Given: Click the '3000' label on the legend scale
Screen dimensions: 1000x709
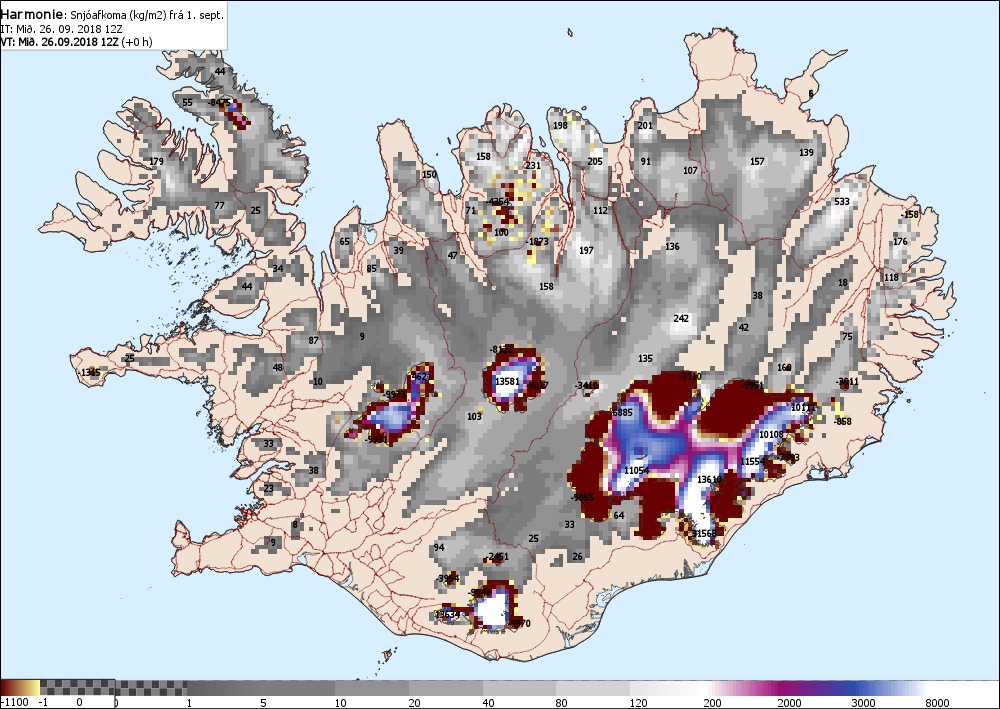Looking at the screenshot, I should pos(864,703).
